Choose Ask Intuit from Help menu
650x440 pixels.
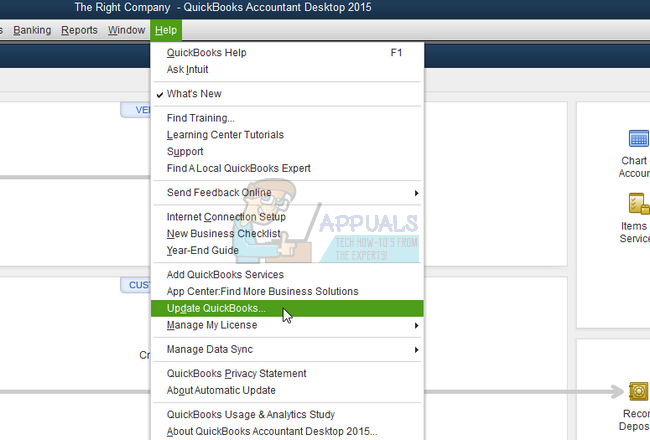click(x=287, y=69)
